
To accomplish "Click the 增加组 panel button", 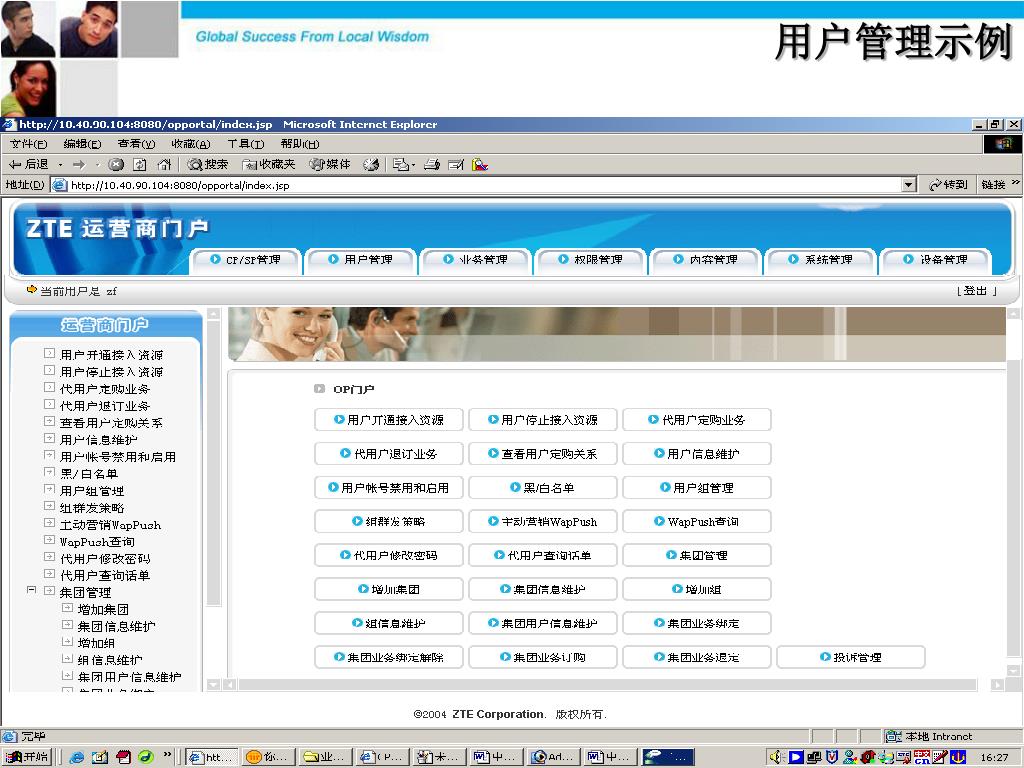I will tap(697, 590).
